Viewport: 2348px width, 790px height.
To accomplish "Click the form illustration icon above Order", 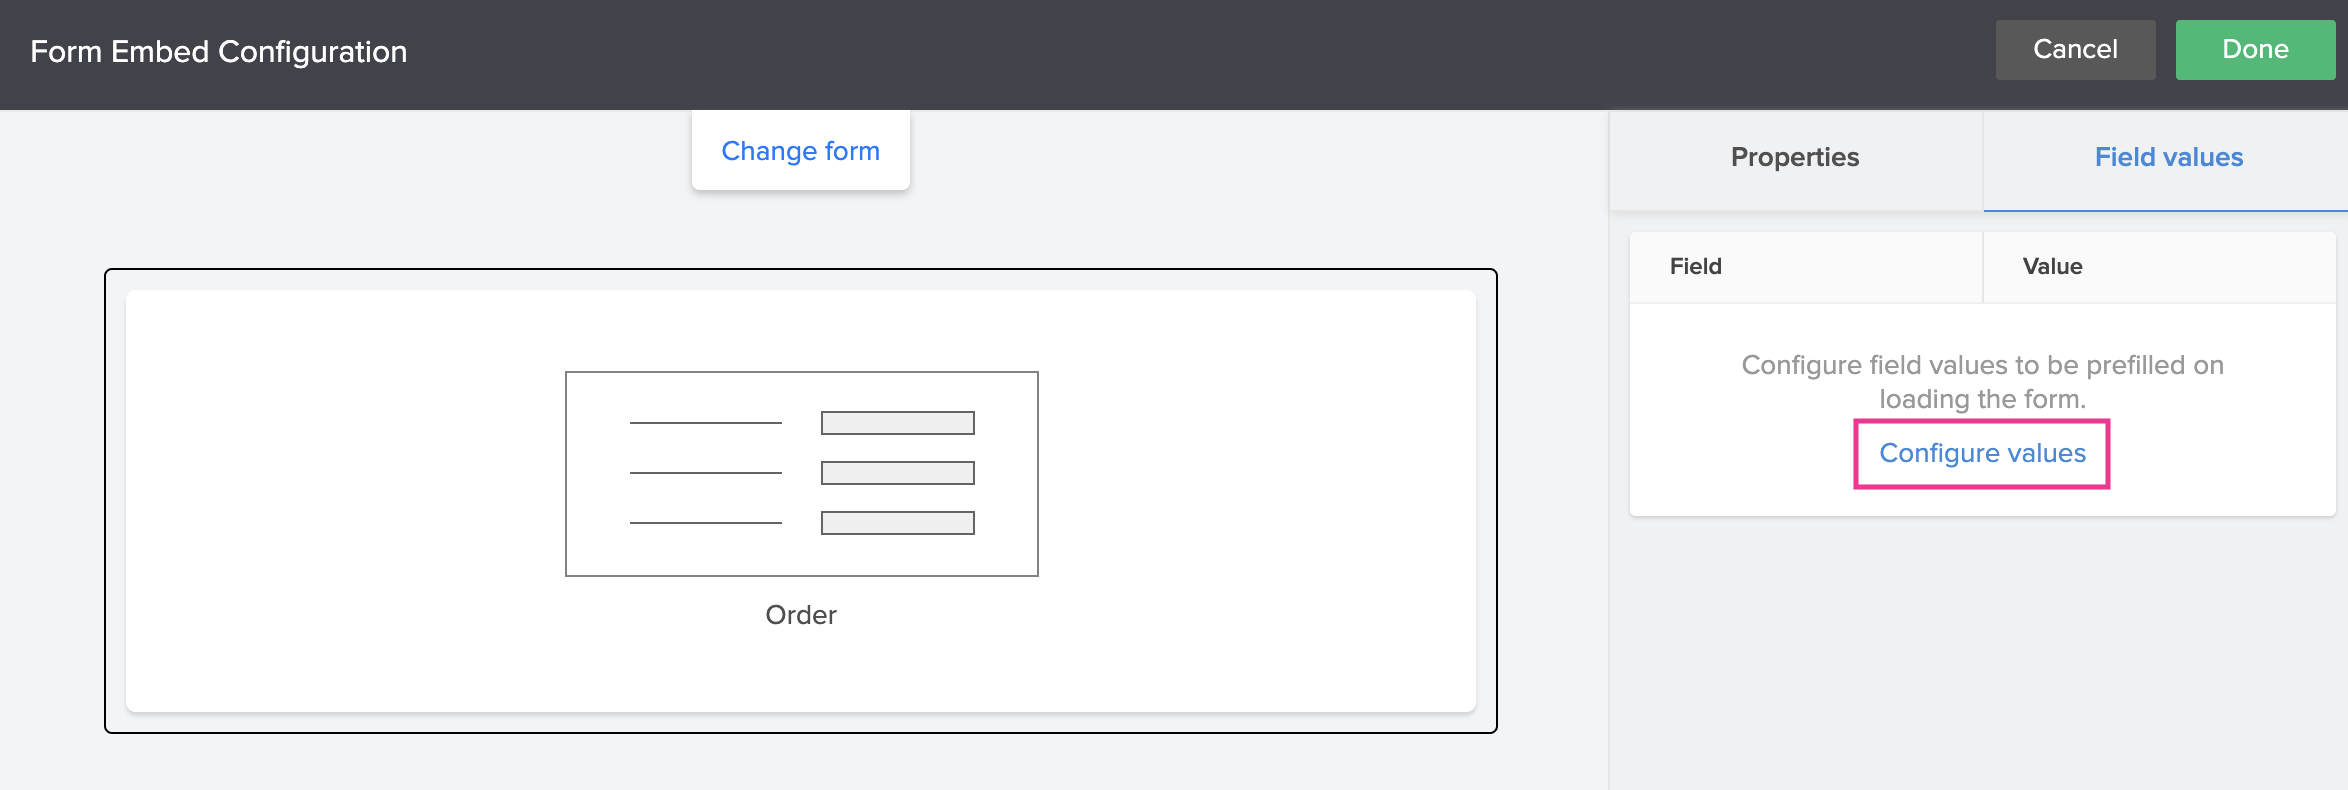I will [x=801, y=474].
